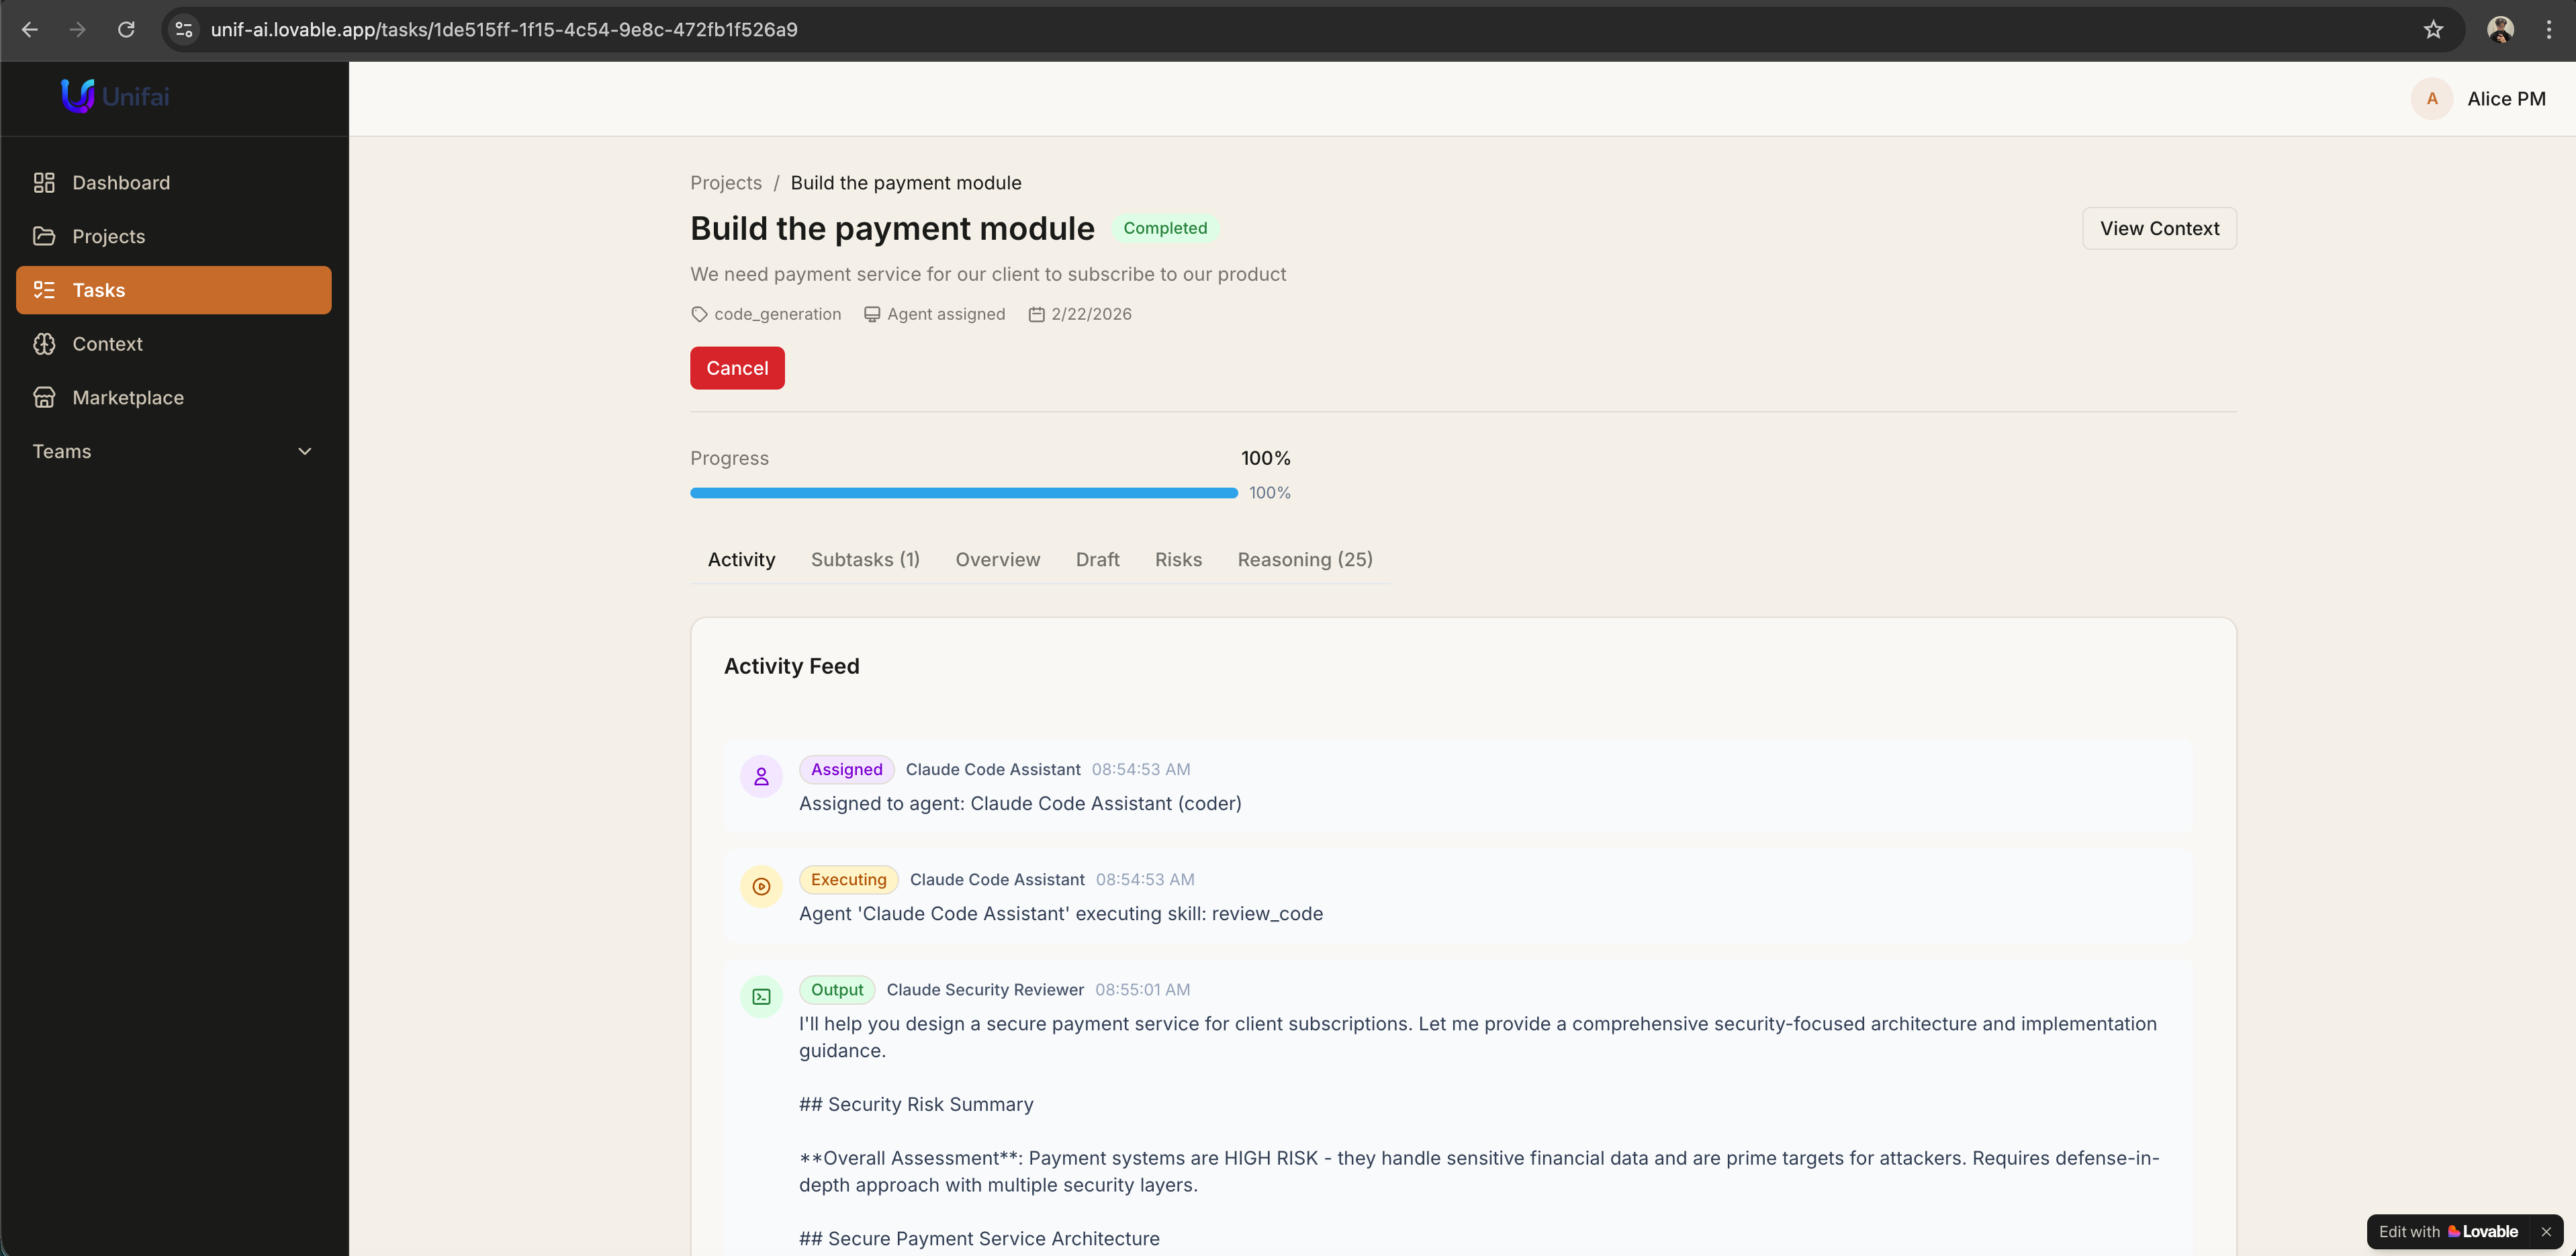Image resolution: width=2576 pixels, height=1256 pixels.
Task: Click the Unifai logo
Action: coord(115,97)
